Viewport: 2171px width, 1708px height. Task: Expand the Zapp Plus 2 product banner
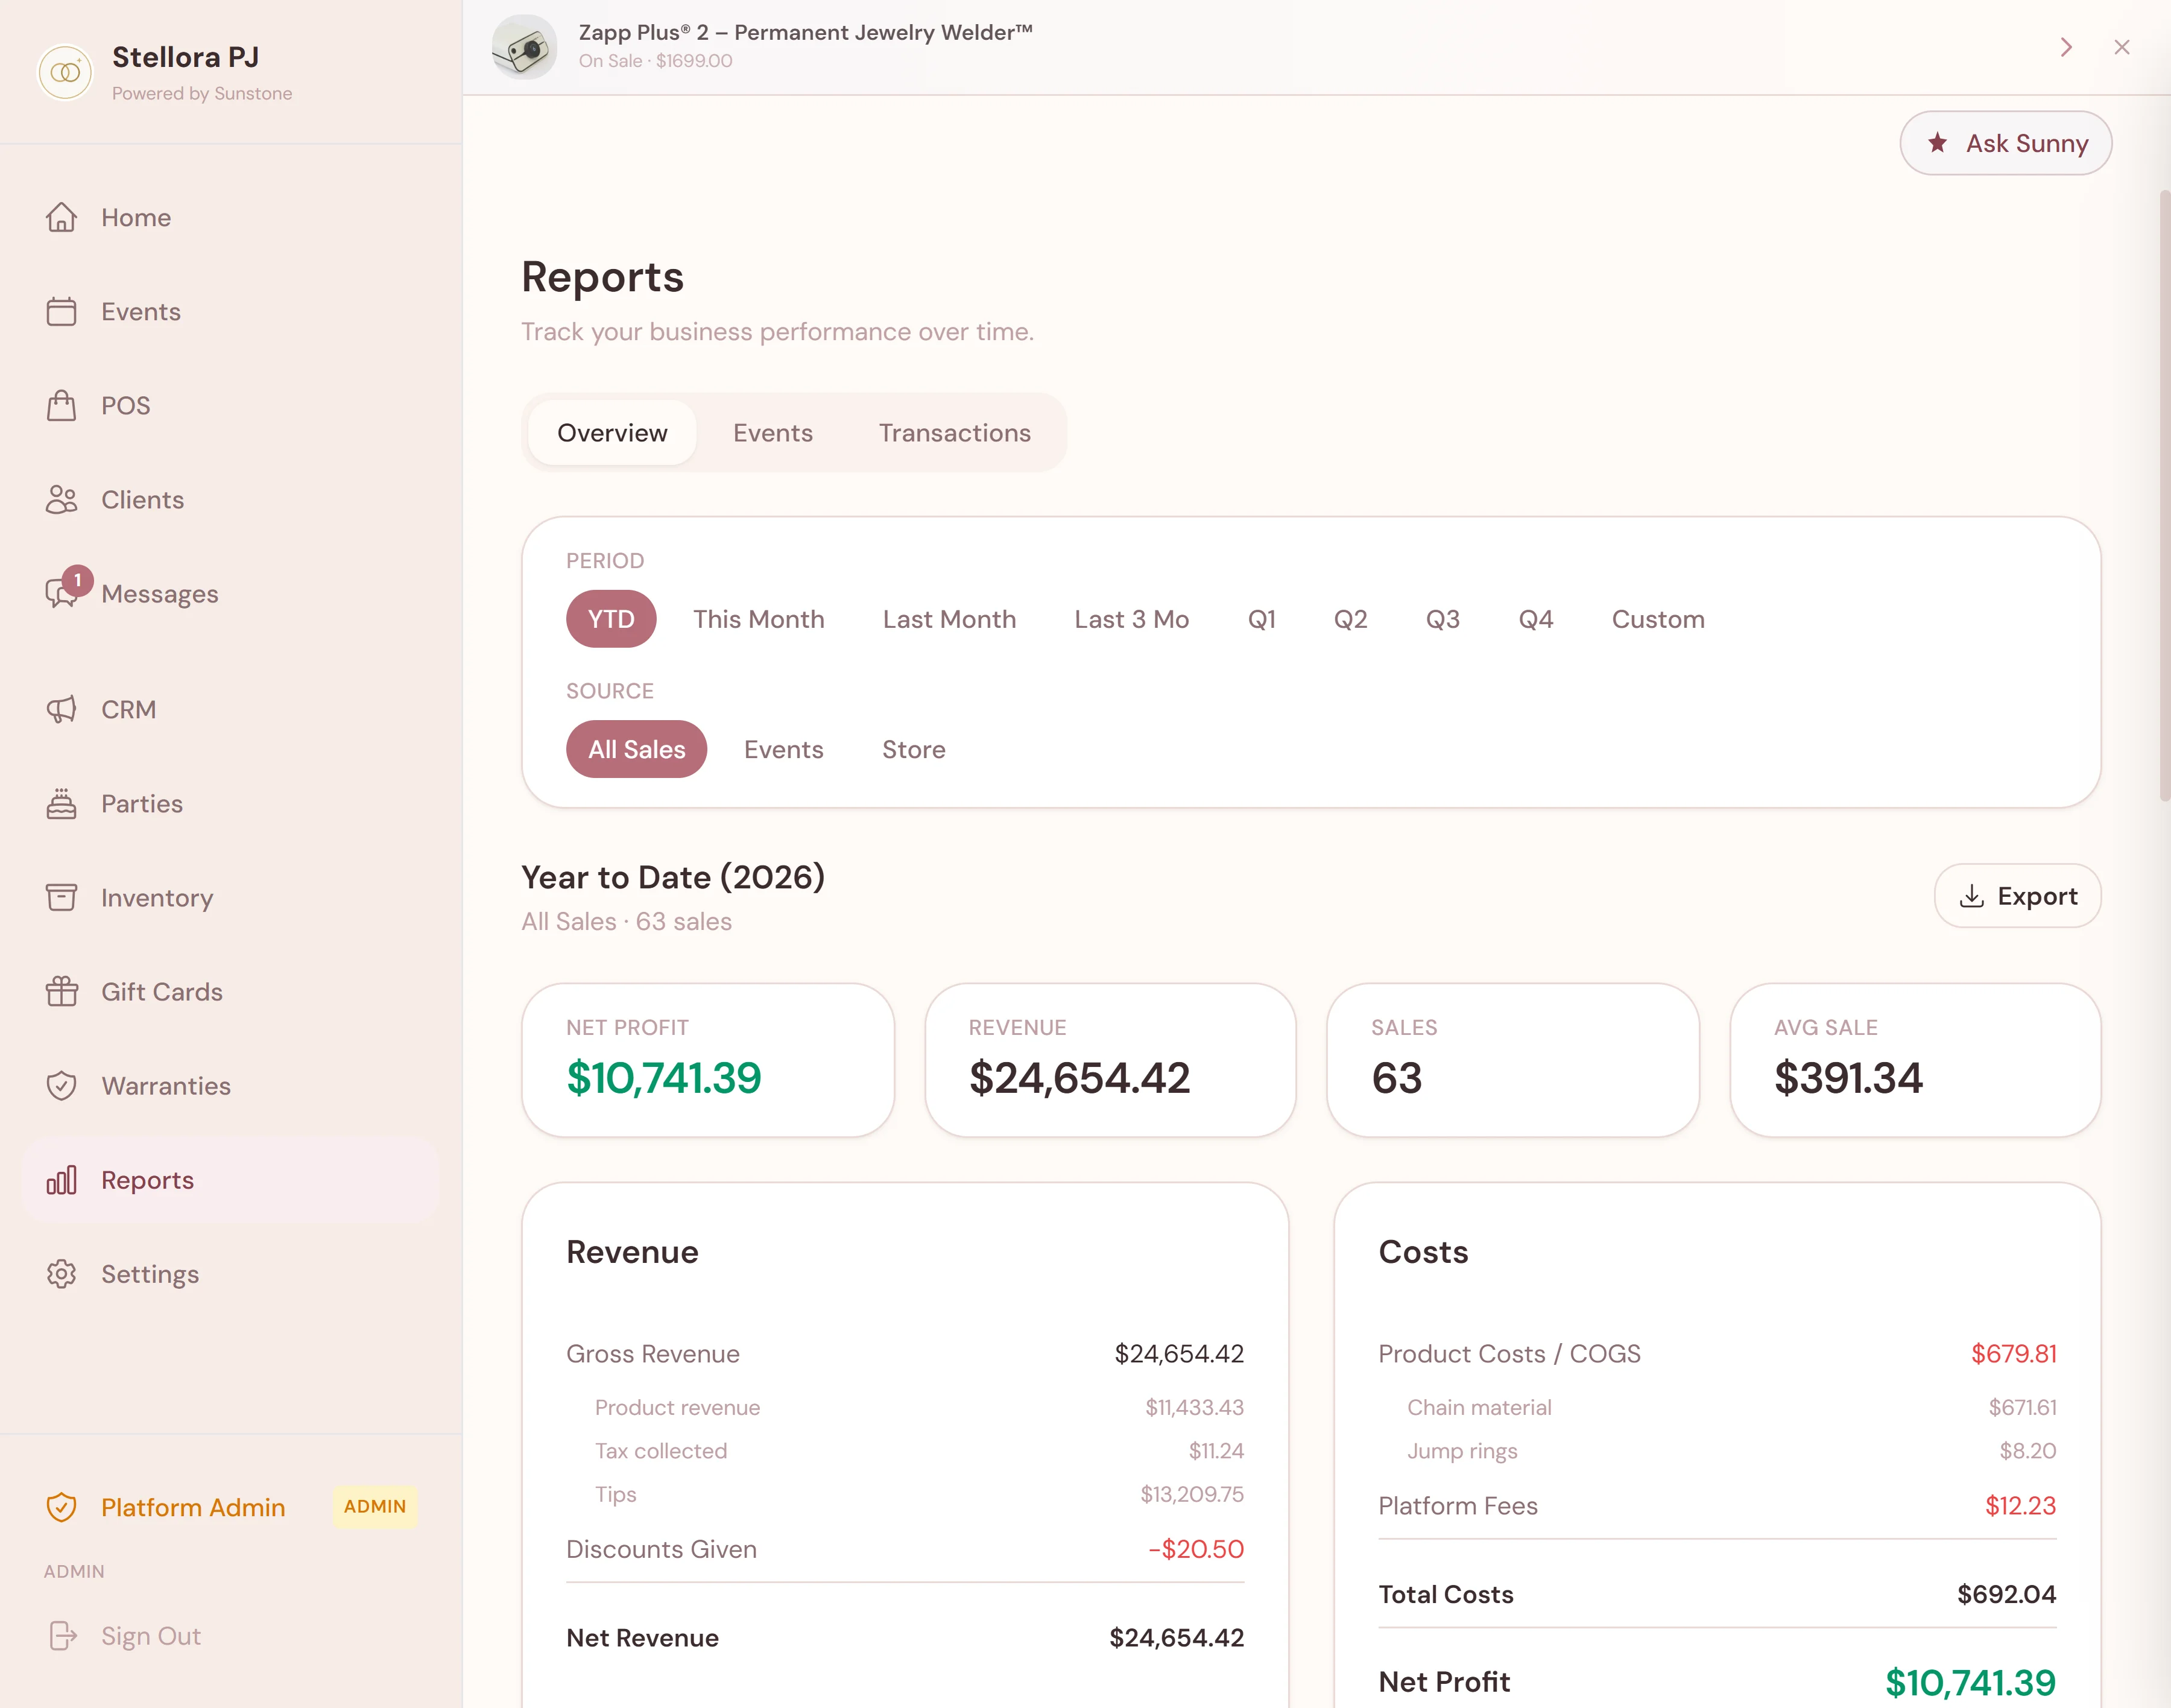coord(2065,47)
